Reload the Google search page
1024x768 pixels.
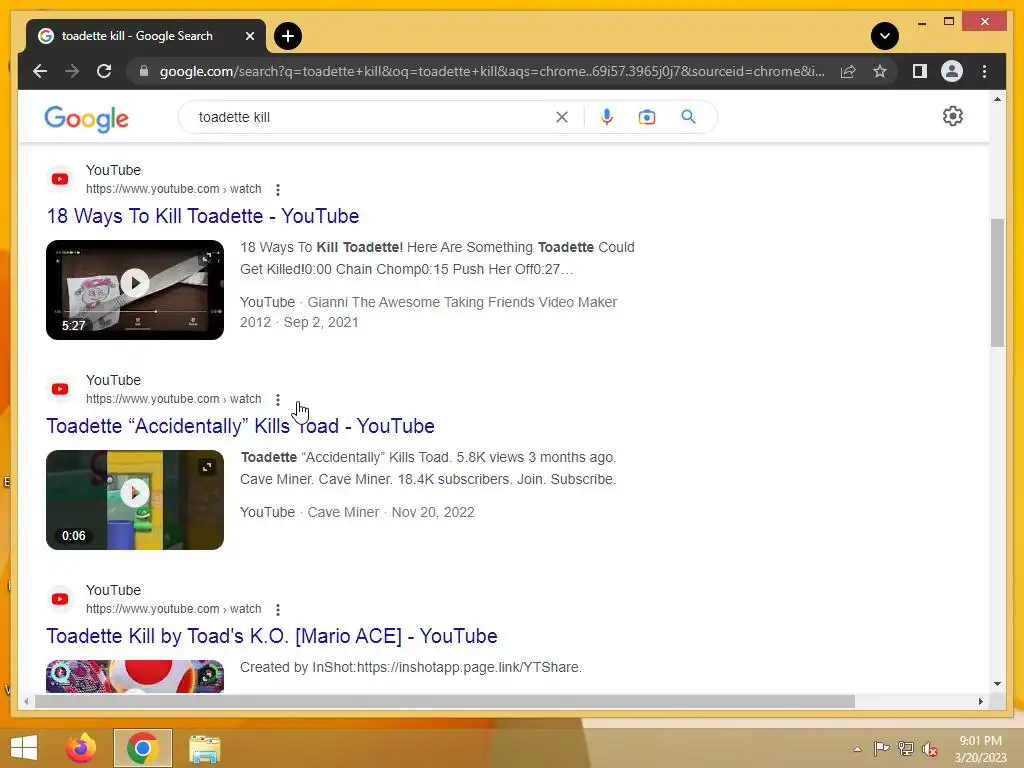click(x=104, y=71)
